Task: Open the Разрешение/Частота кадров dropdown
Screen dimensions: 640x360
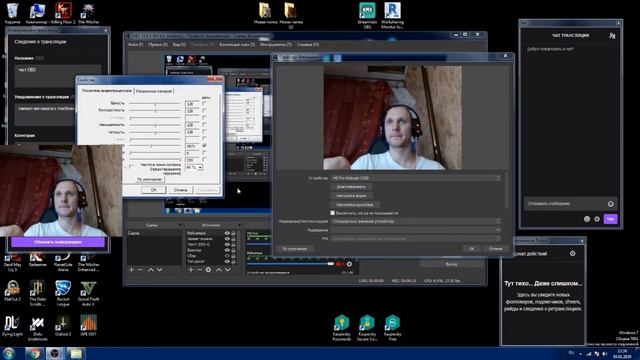Action: 416,221
